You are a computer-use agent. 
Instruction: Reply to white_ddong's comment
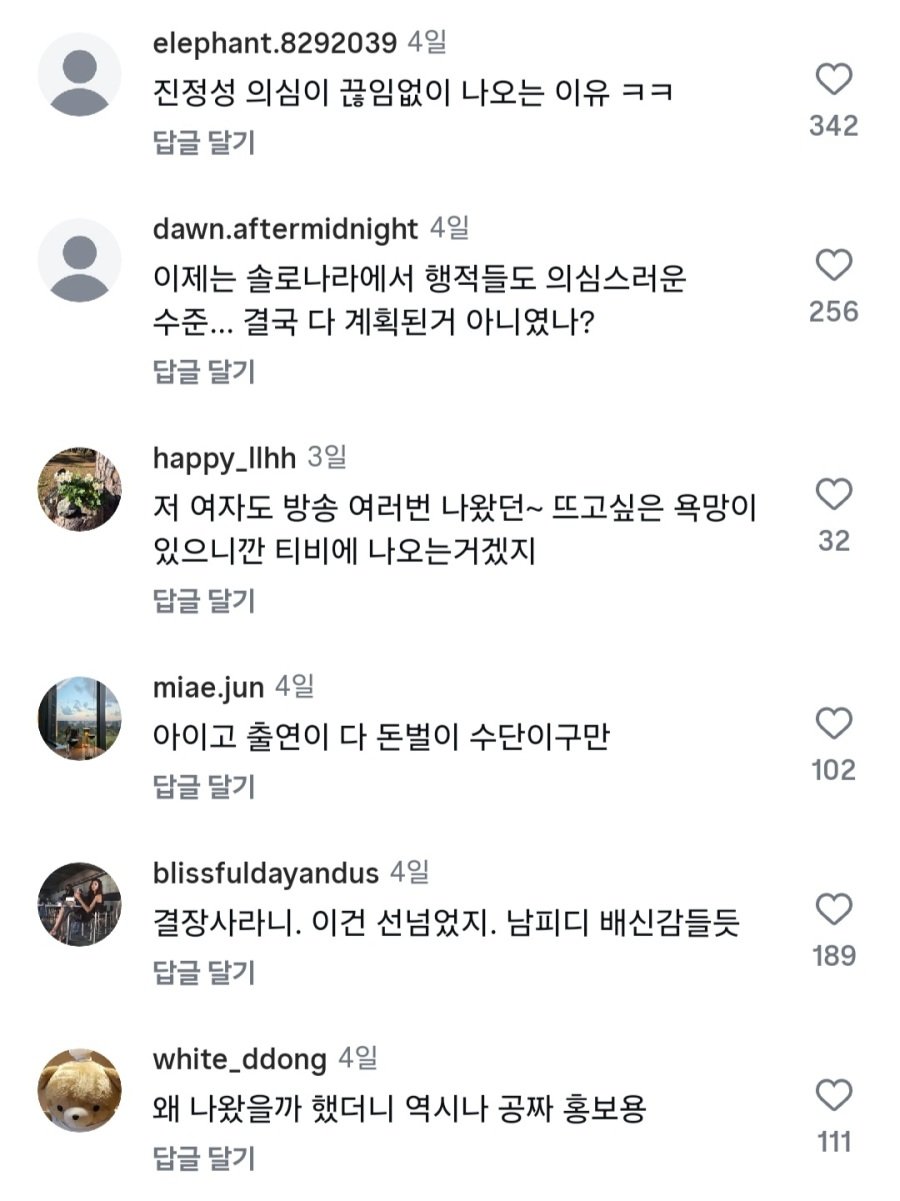[204, 1159]
